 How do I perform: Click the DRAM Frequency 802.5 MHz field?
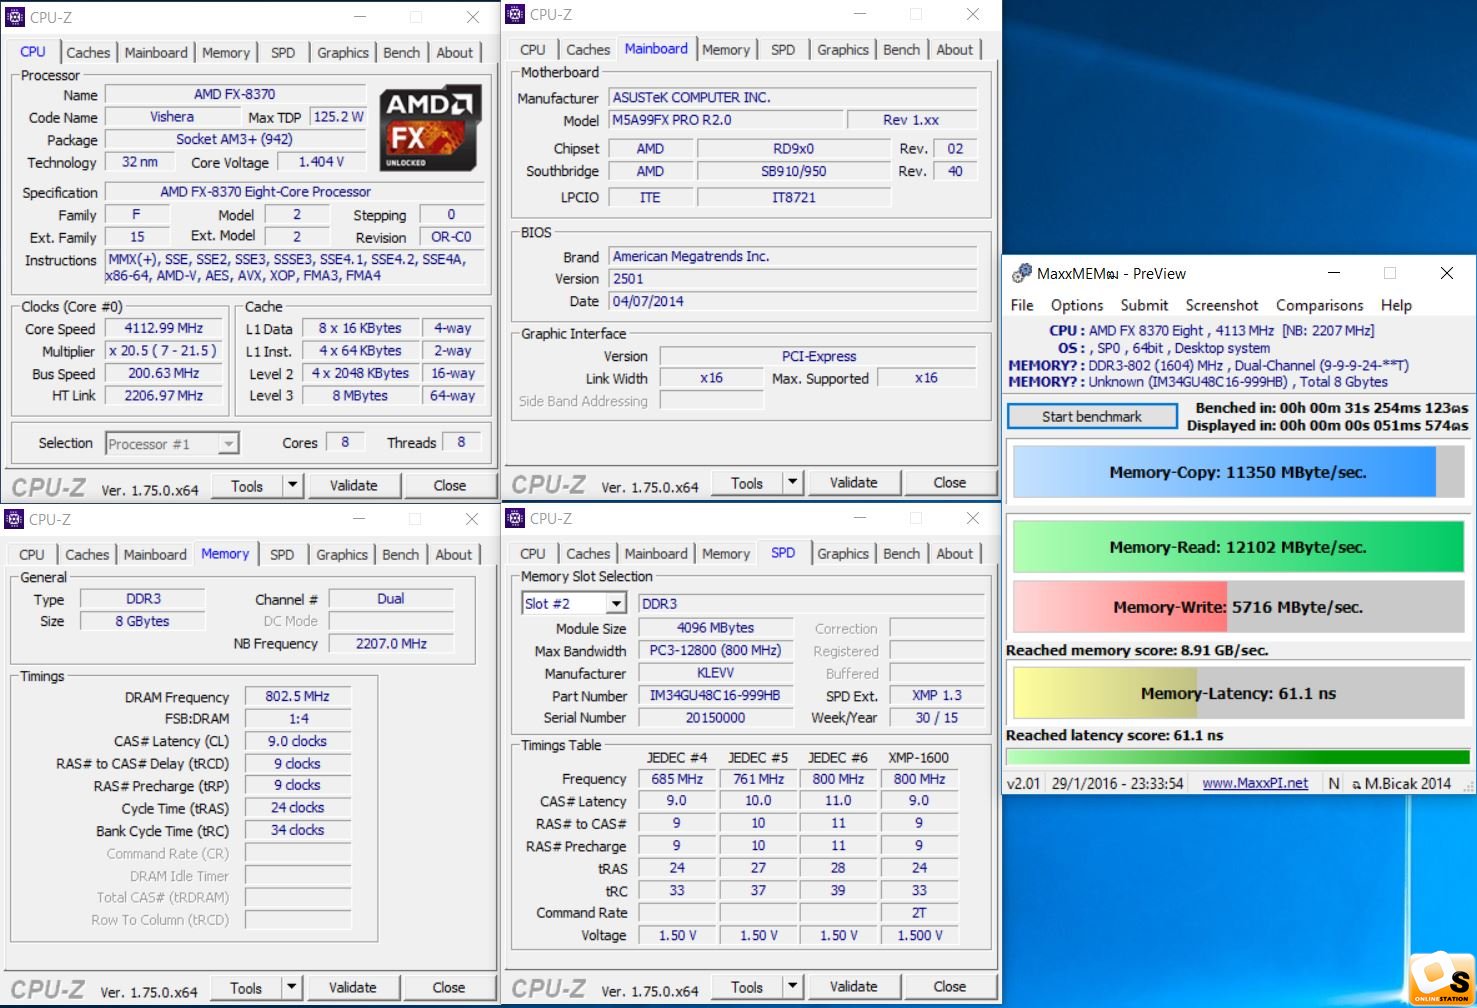(298, 696)
